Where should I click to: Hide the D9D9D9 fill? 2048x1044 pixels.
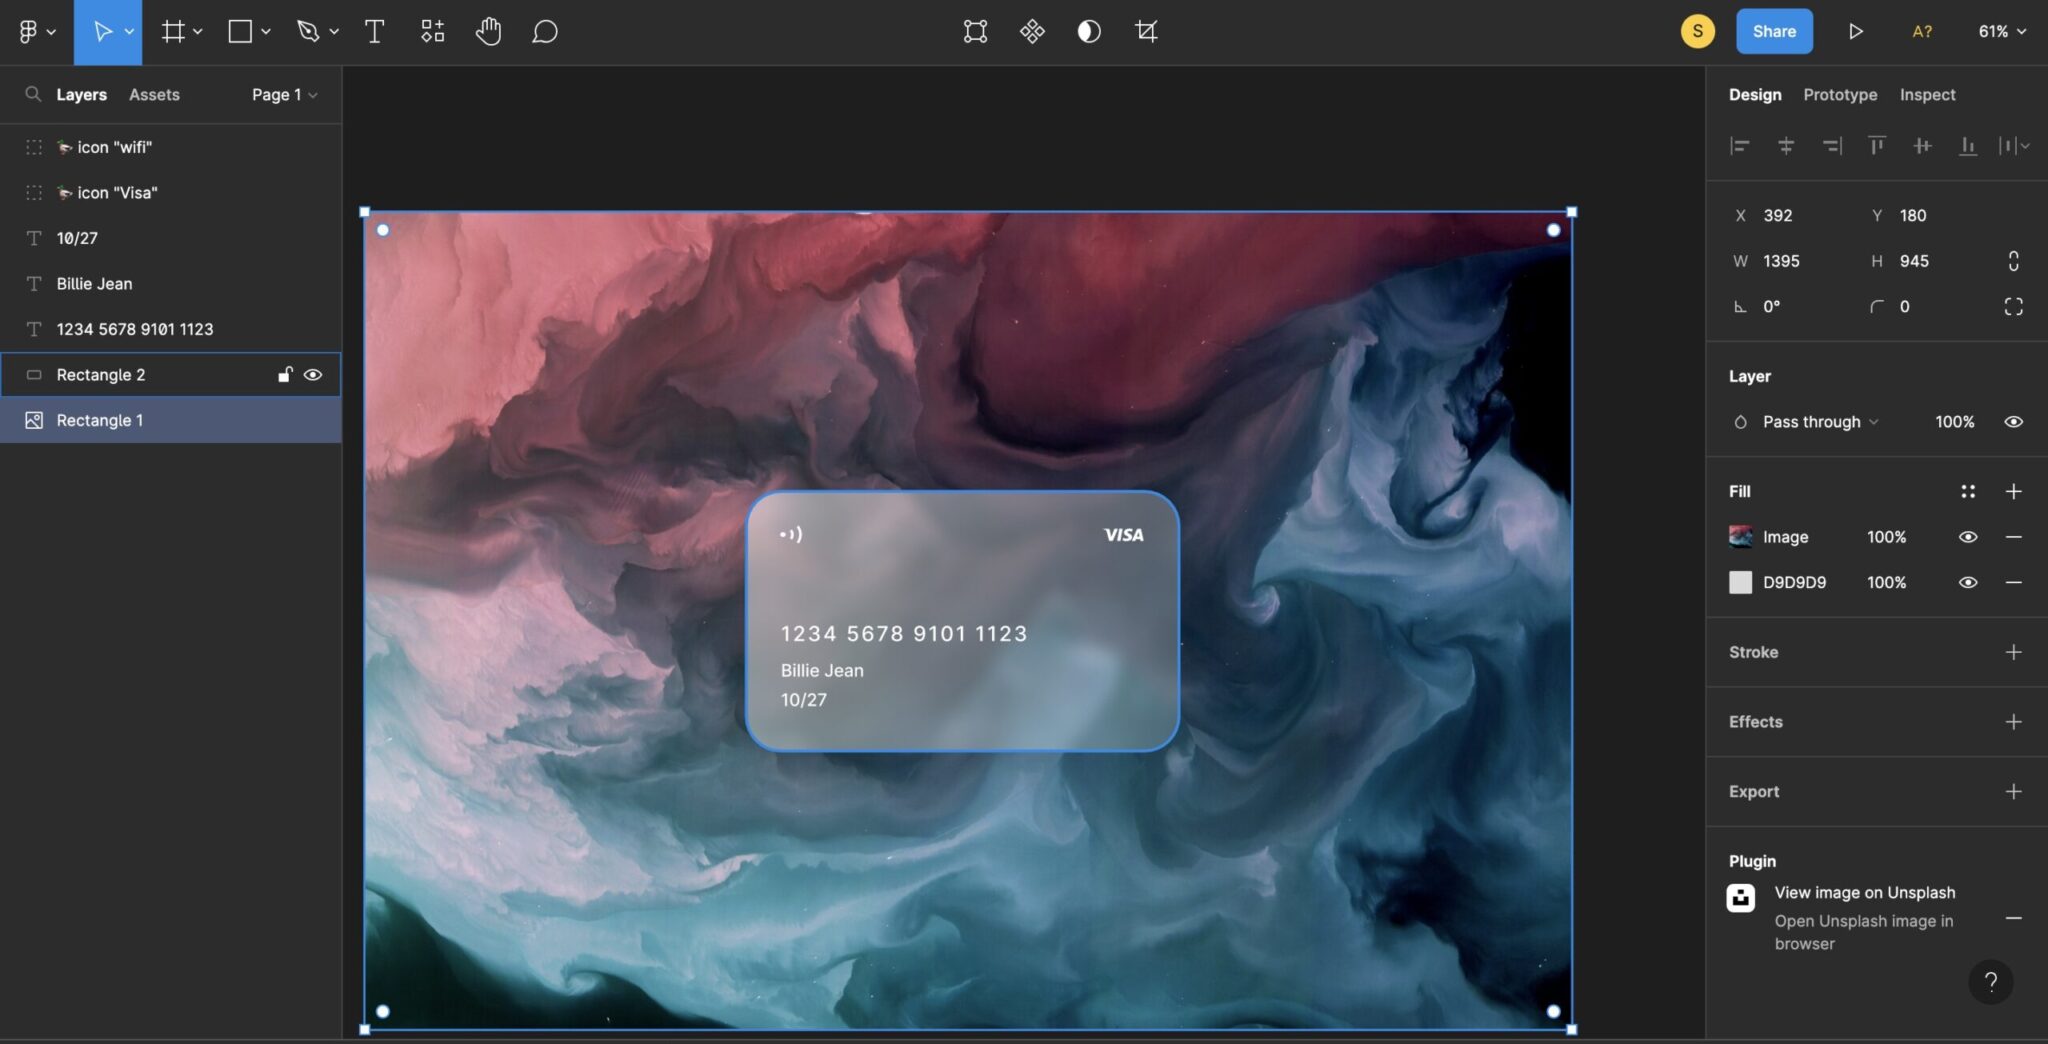pos(1966,582)
